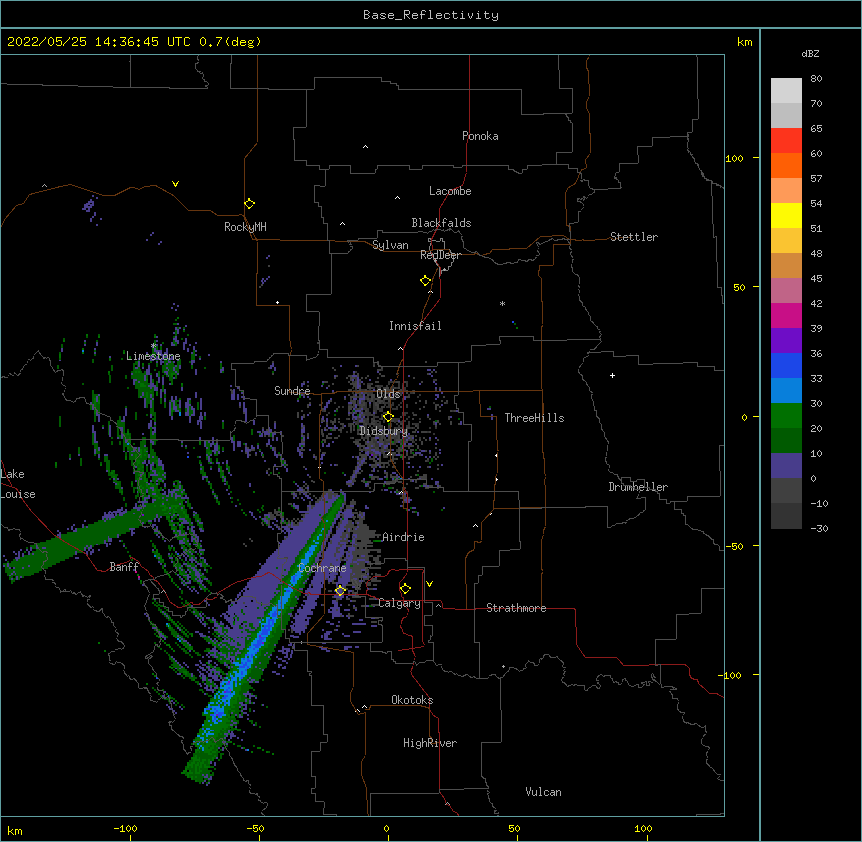Click the Base_Reflectivity title text

click(x=431, y=15)
